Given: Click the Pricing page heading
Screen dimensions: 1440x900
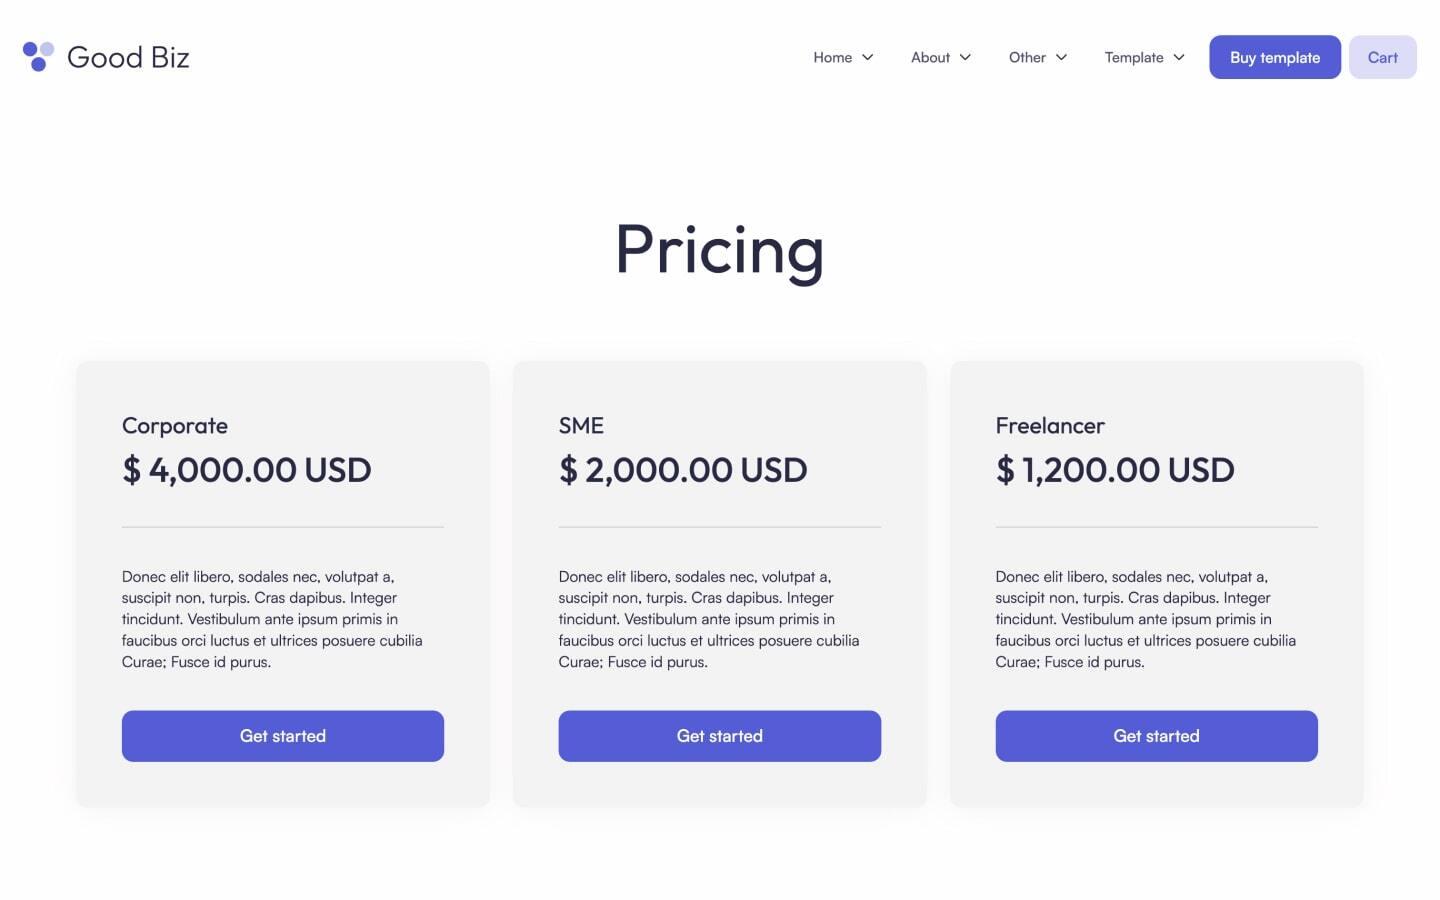Looking at the screenshot, I should 719,250.
